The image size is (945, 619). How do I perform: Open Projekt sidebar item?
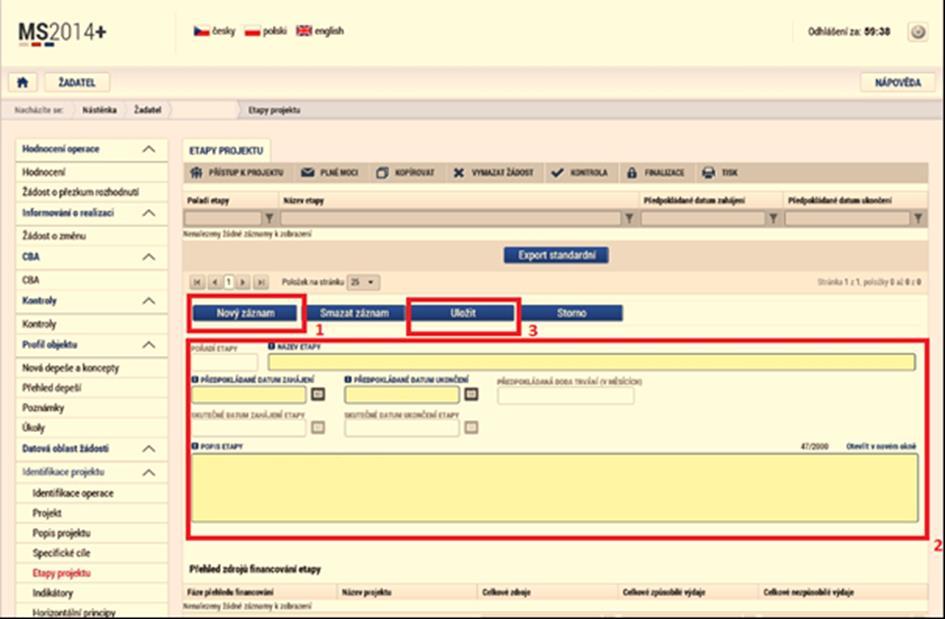(x=47, y=514)
